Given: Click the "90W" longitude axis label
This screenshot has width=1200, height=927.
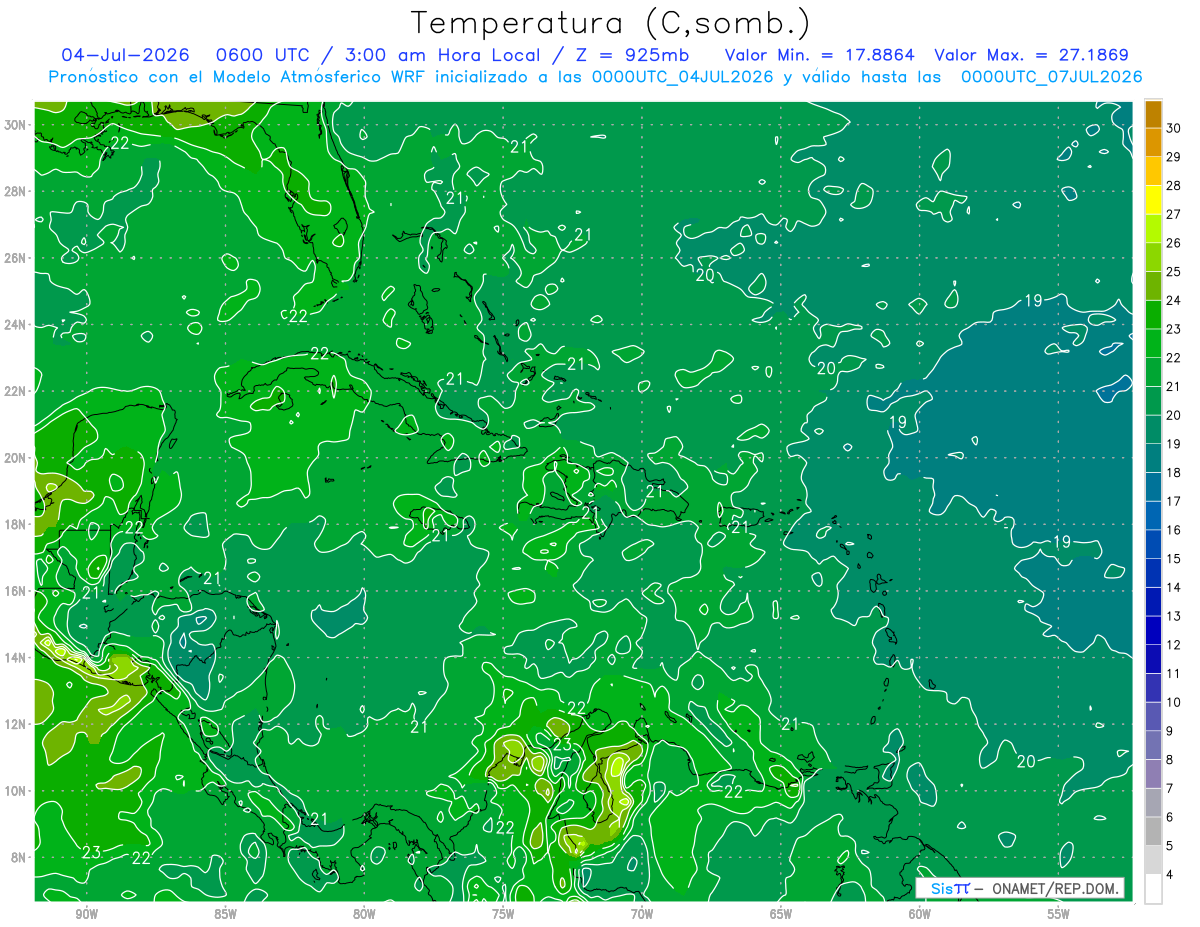Looking at the screenshot, I should (x=87, y=914).
